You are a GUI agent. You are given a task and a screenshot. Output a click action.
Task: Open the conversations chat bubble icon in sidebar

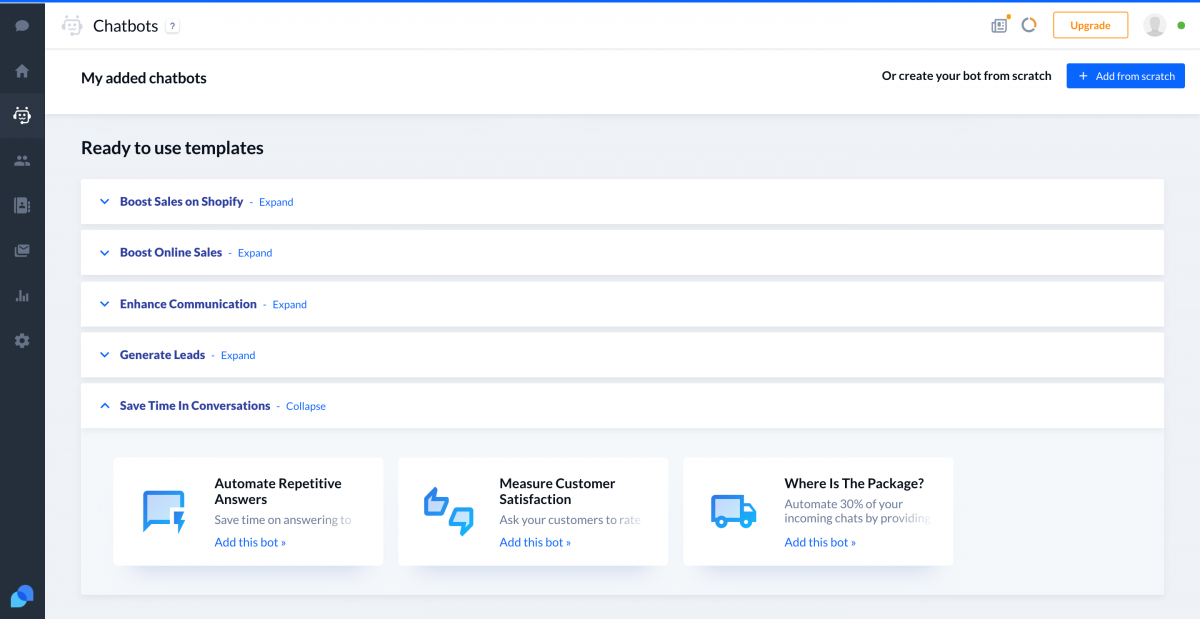[22, 26]
